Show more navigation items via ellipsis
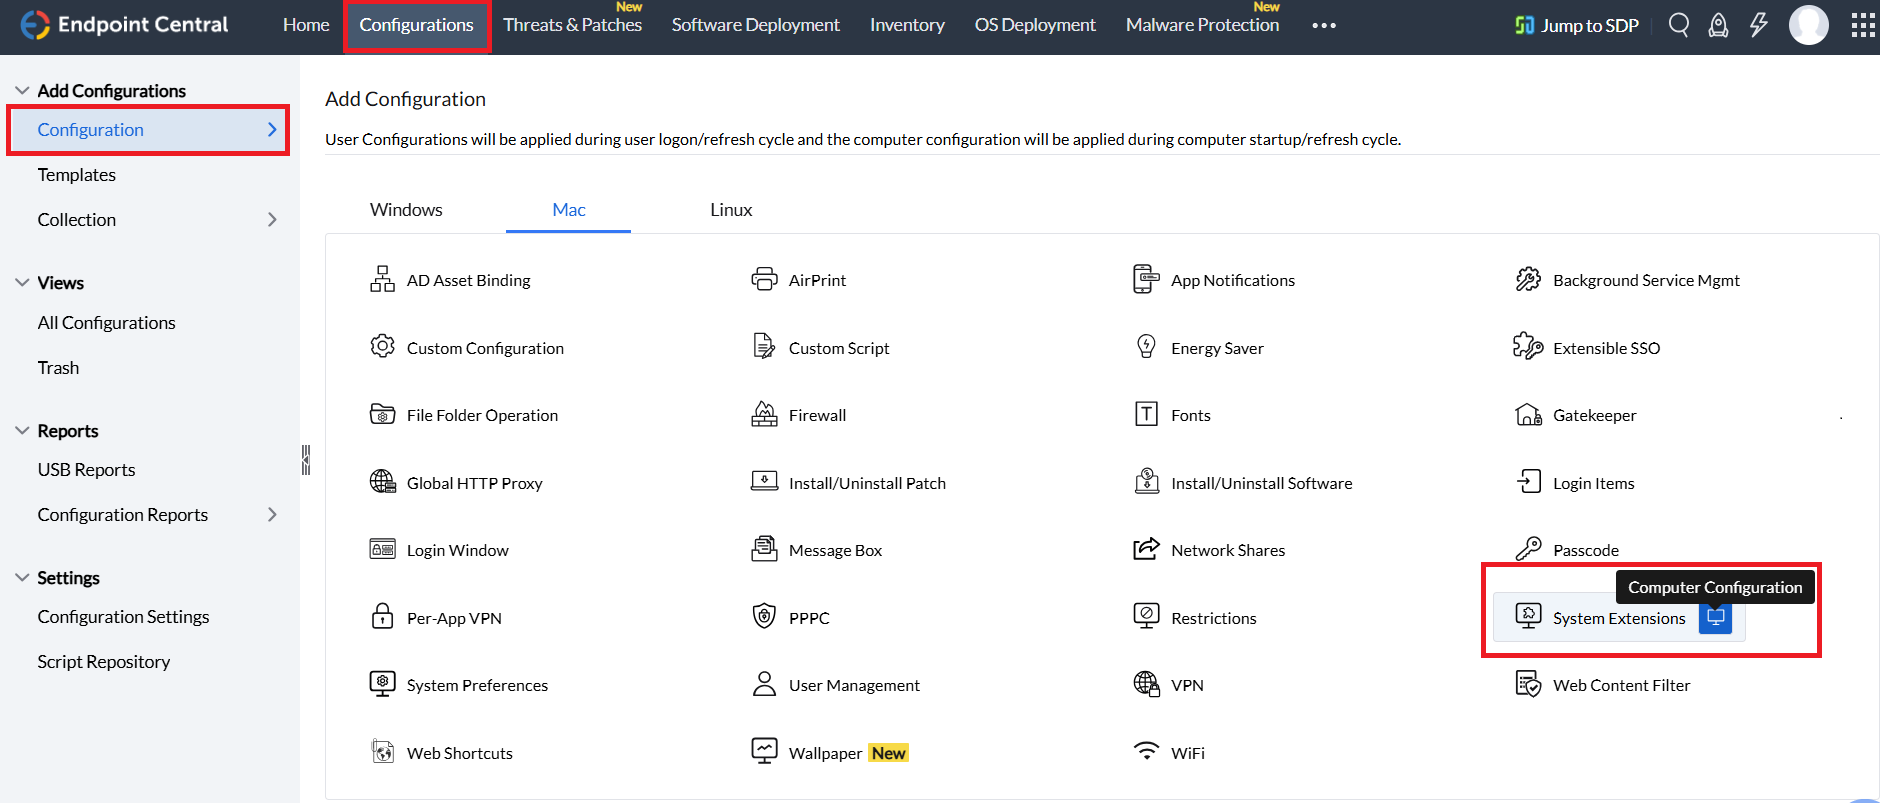The height and width of the screenshot is (803, 1880). 1324,25
